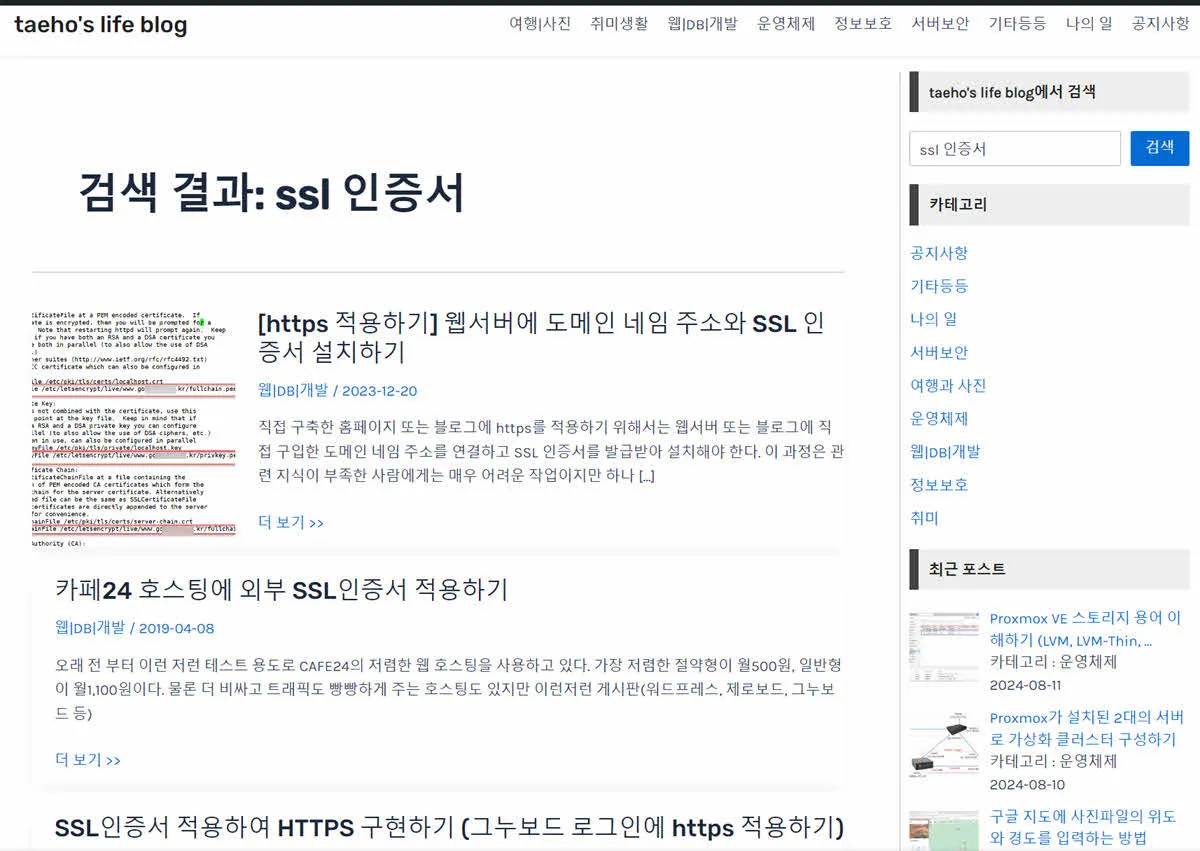1200x851 pixels.
Task: Click 더 보기 under the first post
Action: (x=291, y=521)
